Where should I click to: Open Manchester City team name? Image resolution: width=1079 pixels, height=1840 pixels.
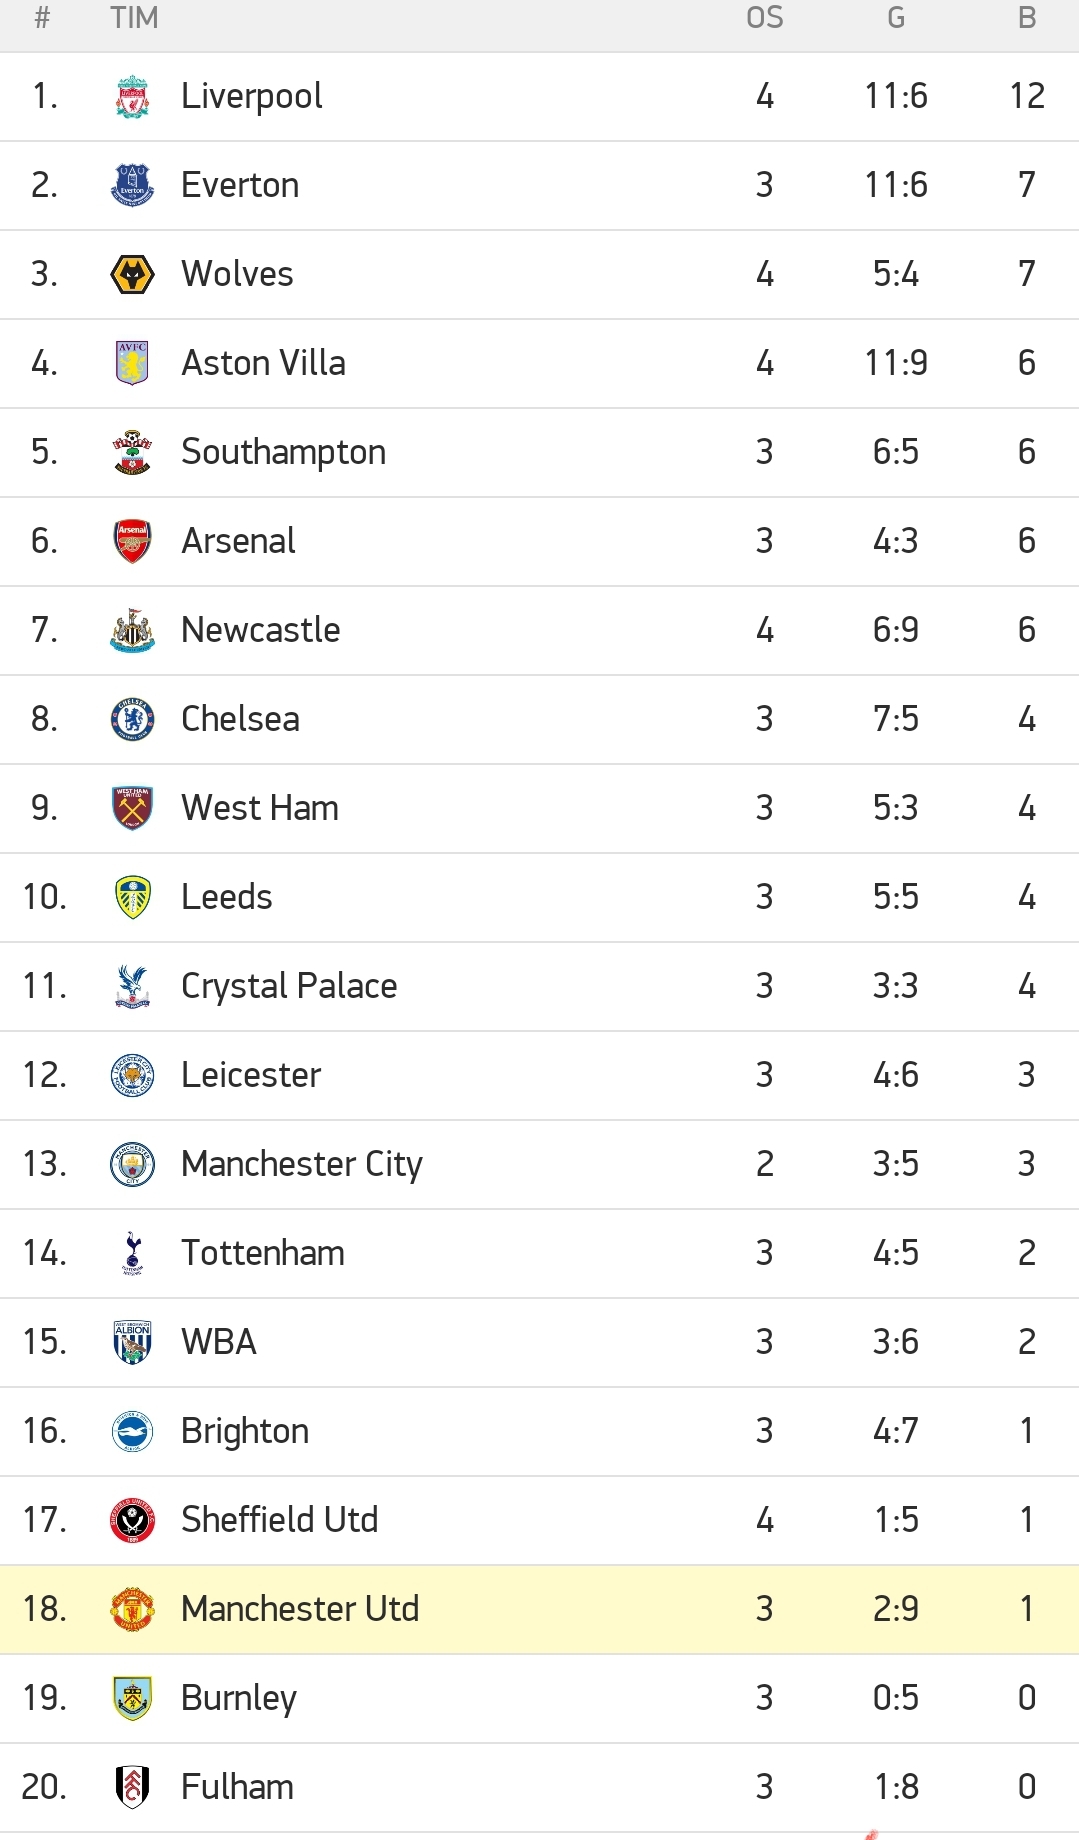point(302,1165)
